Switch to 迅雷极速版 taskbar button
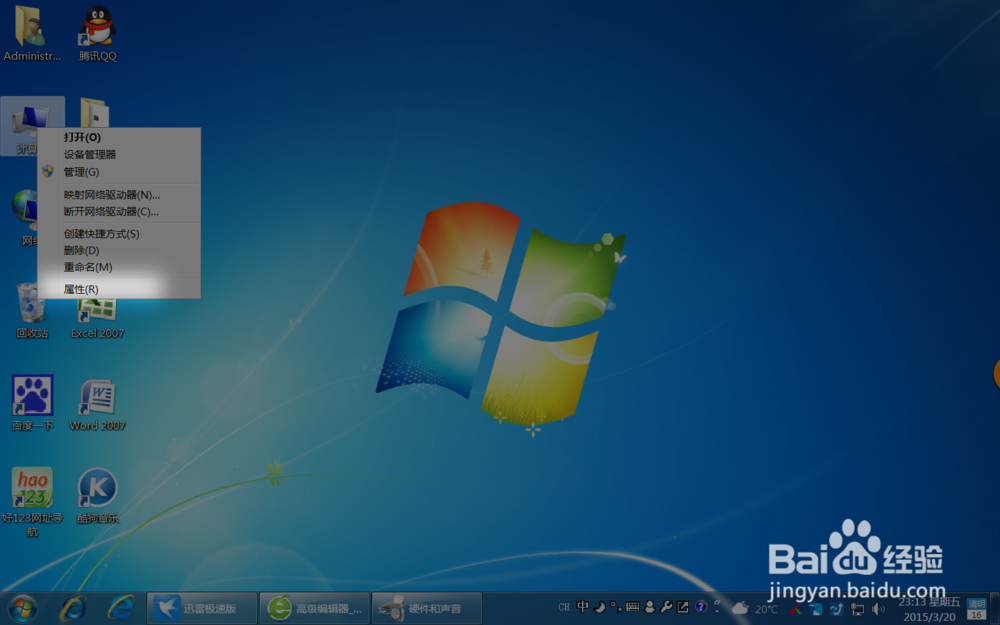This screenshot has height=625, width=1000. [202, 608]
